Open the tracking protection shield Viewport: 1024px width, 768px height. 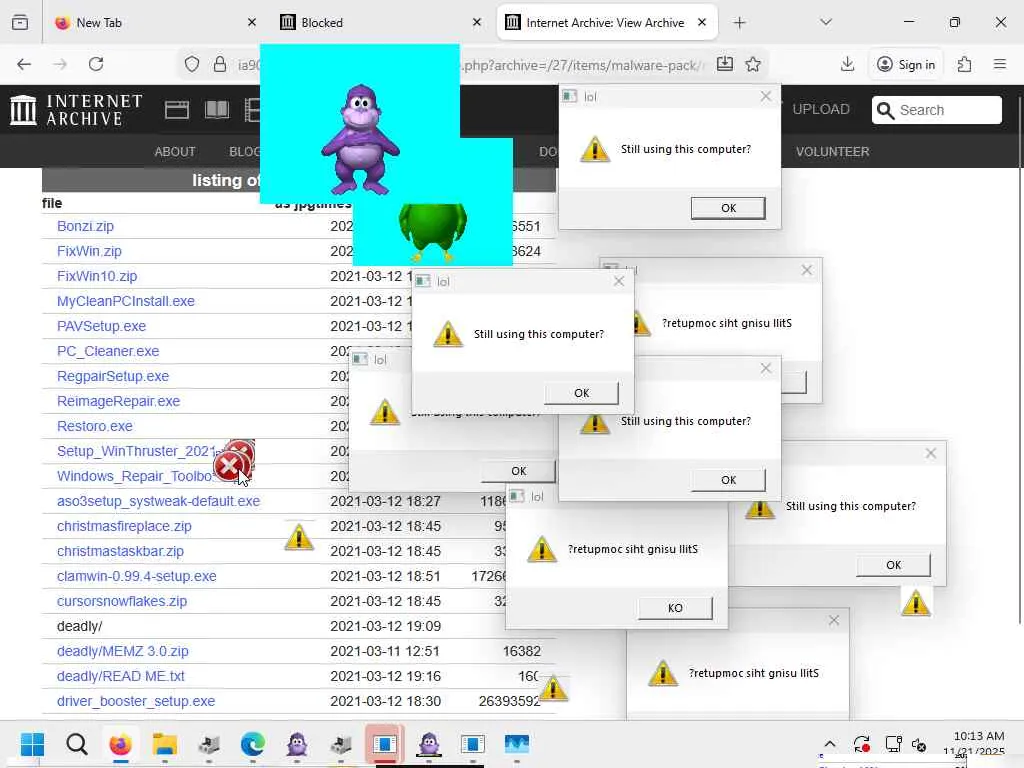click(x=191, y=64)
